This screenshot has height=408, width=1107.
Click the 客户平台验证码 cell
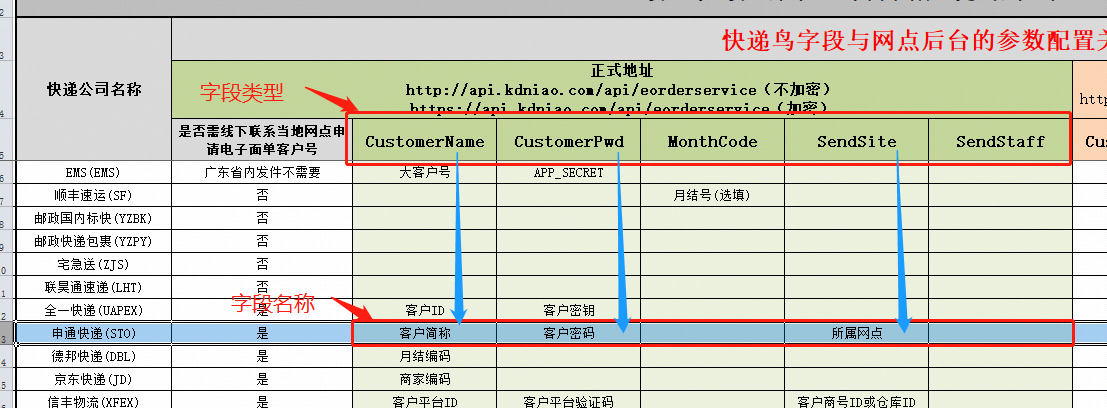coord(568,400)
